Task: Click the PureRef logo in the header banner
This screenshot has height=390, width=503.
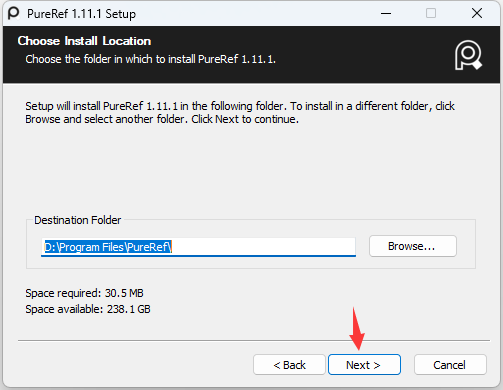Action: click(x=468, y=55)
